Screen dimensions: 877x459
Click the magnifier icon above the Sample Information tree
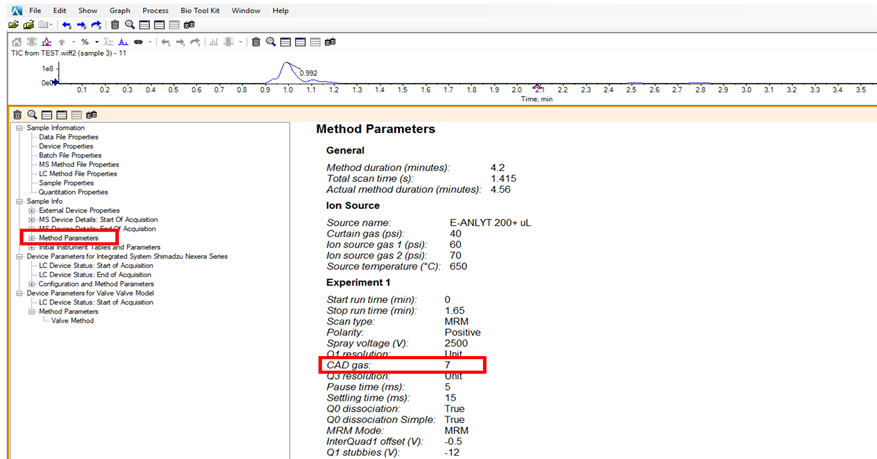point(31,115)
